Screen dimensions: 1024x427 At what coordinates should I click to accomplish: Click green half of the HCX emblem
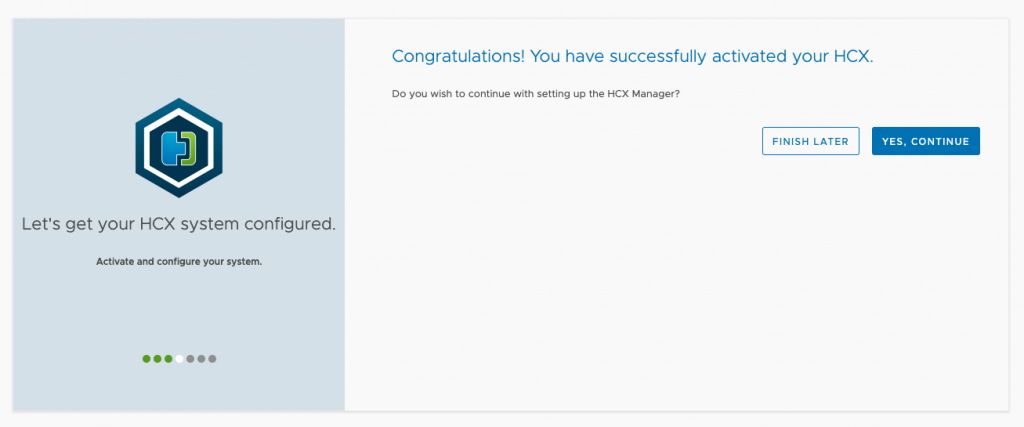(188, 148)
